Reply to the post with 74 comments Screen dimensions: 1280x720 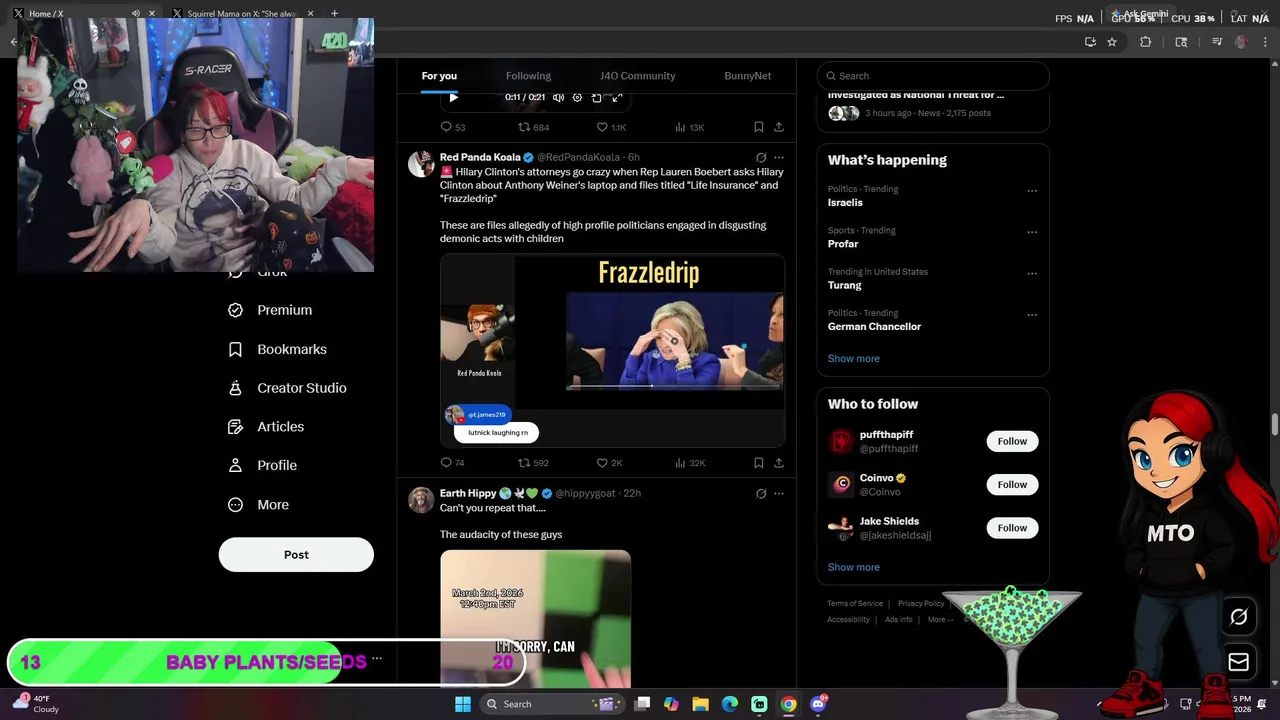(x=453, y=463)
